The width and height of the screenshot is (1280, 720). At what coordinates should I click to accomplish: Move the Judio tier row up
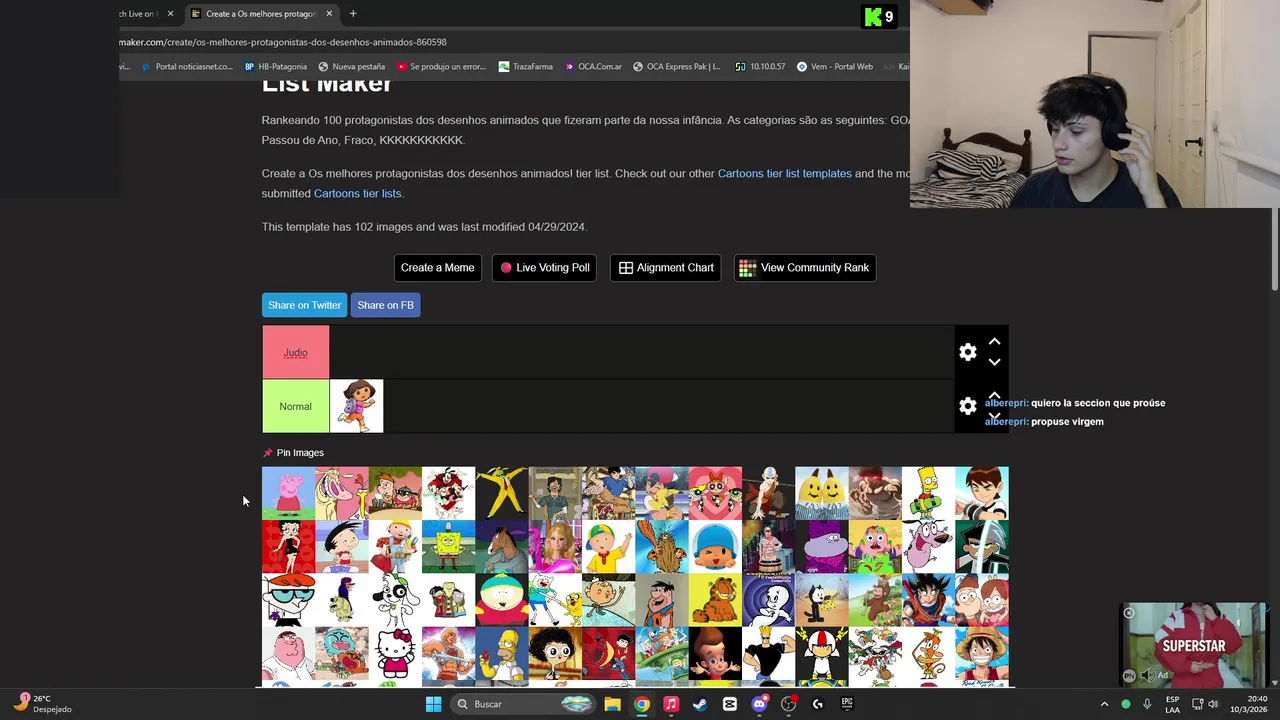(994, 342)
